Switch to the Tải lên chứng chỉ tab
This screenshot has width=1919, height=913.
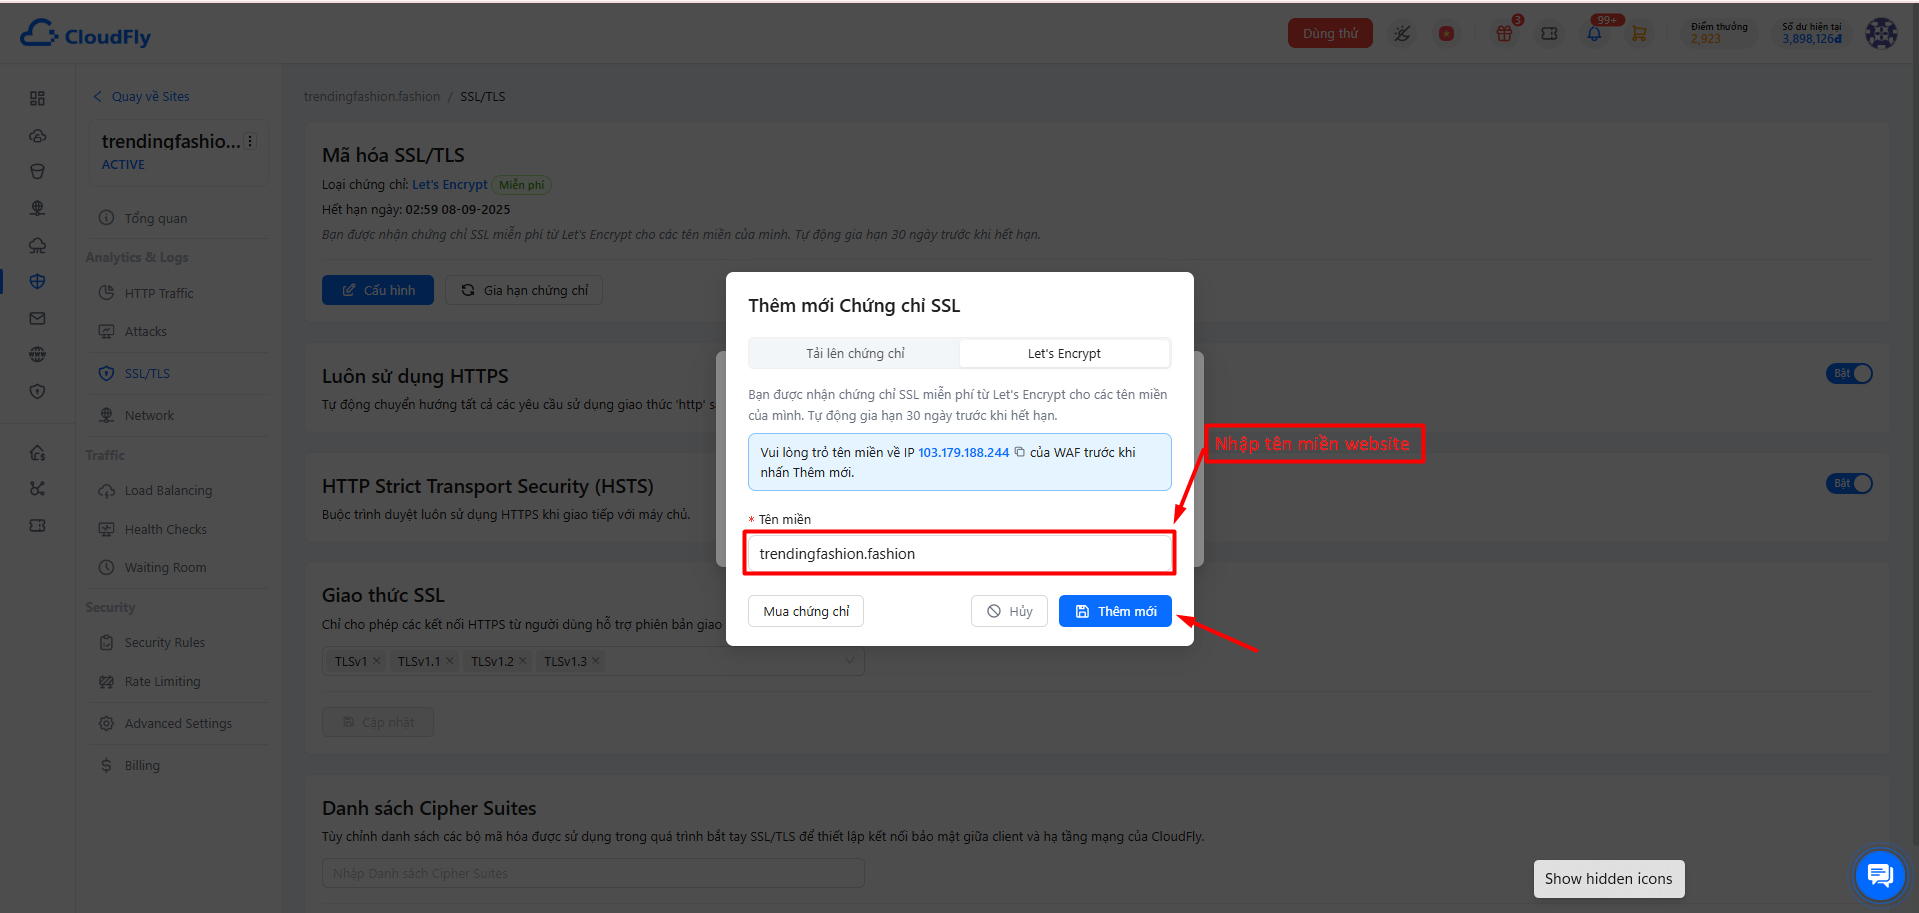click(855, 353)
